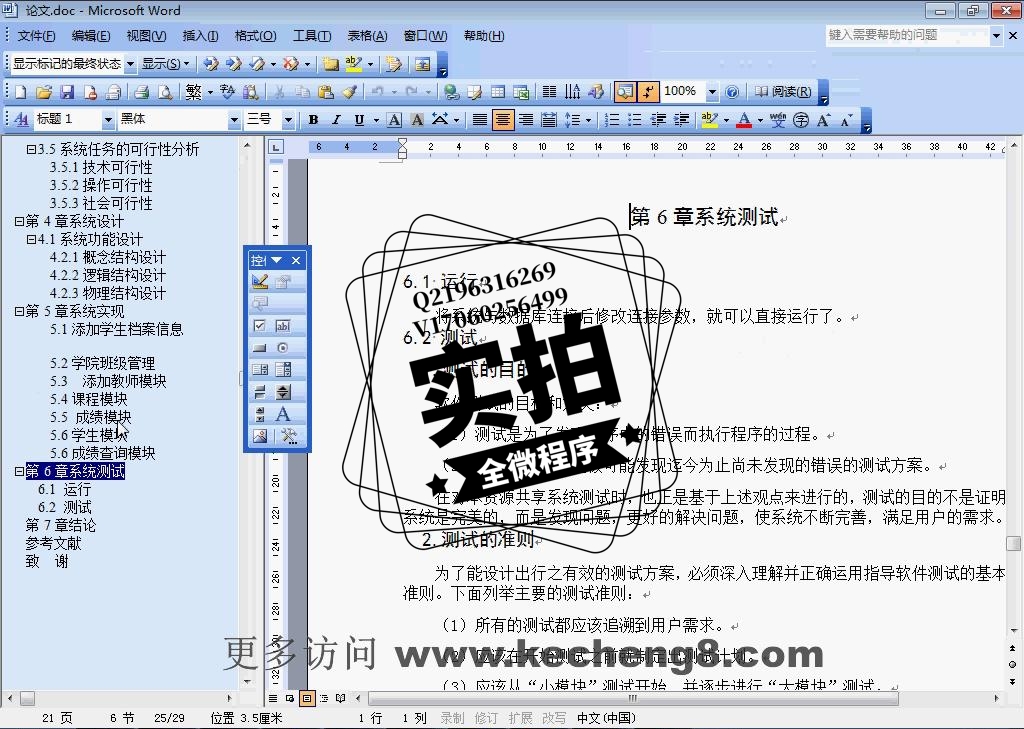The image size is (1024, 729).
Task: Open the 格式(O) menu
Action: tap(255, 36)
